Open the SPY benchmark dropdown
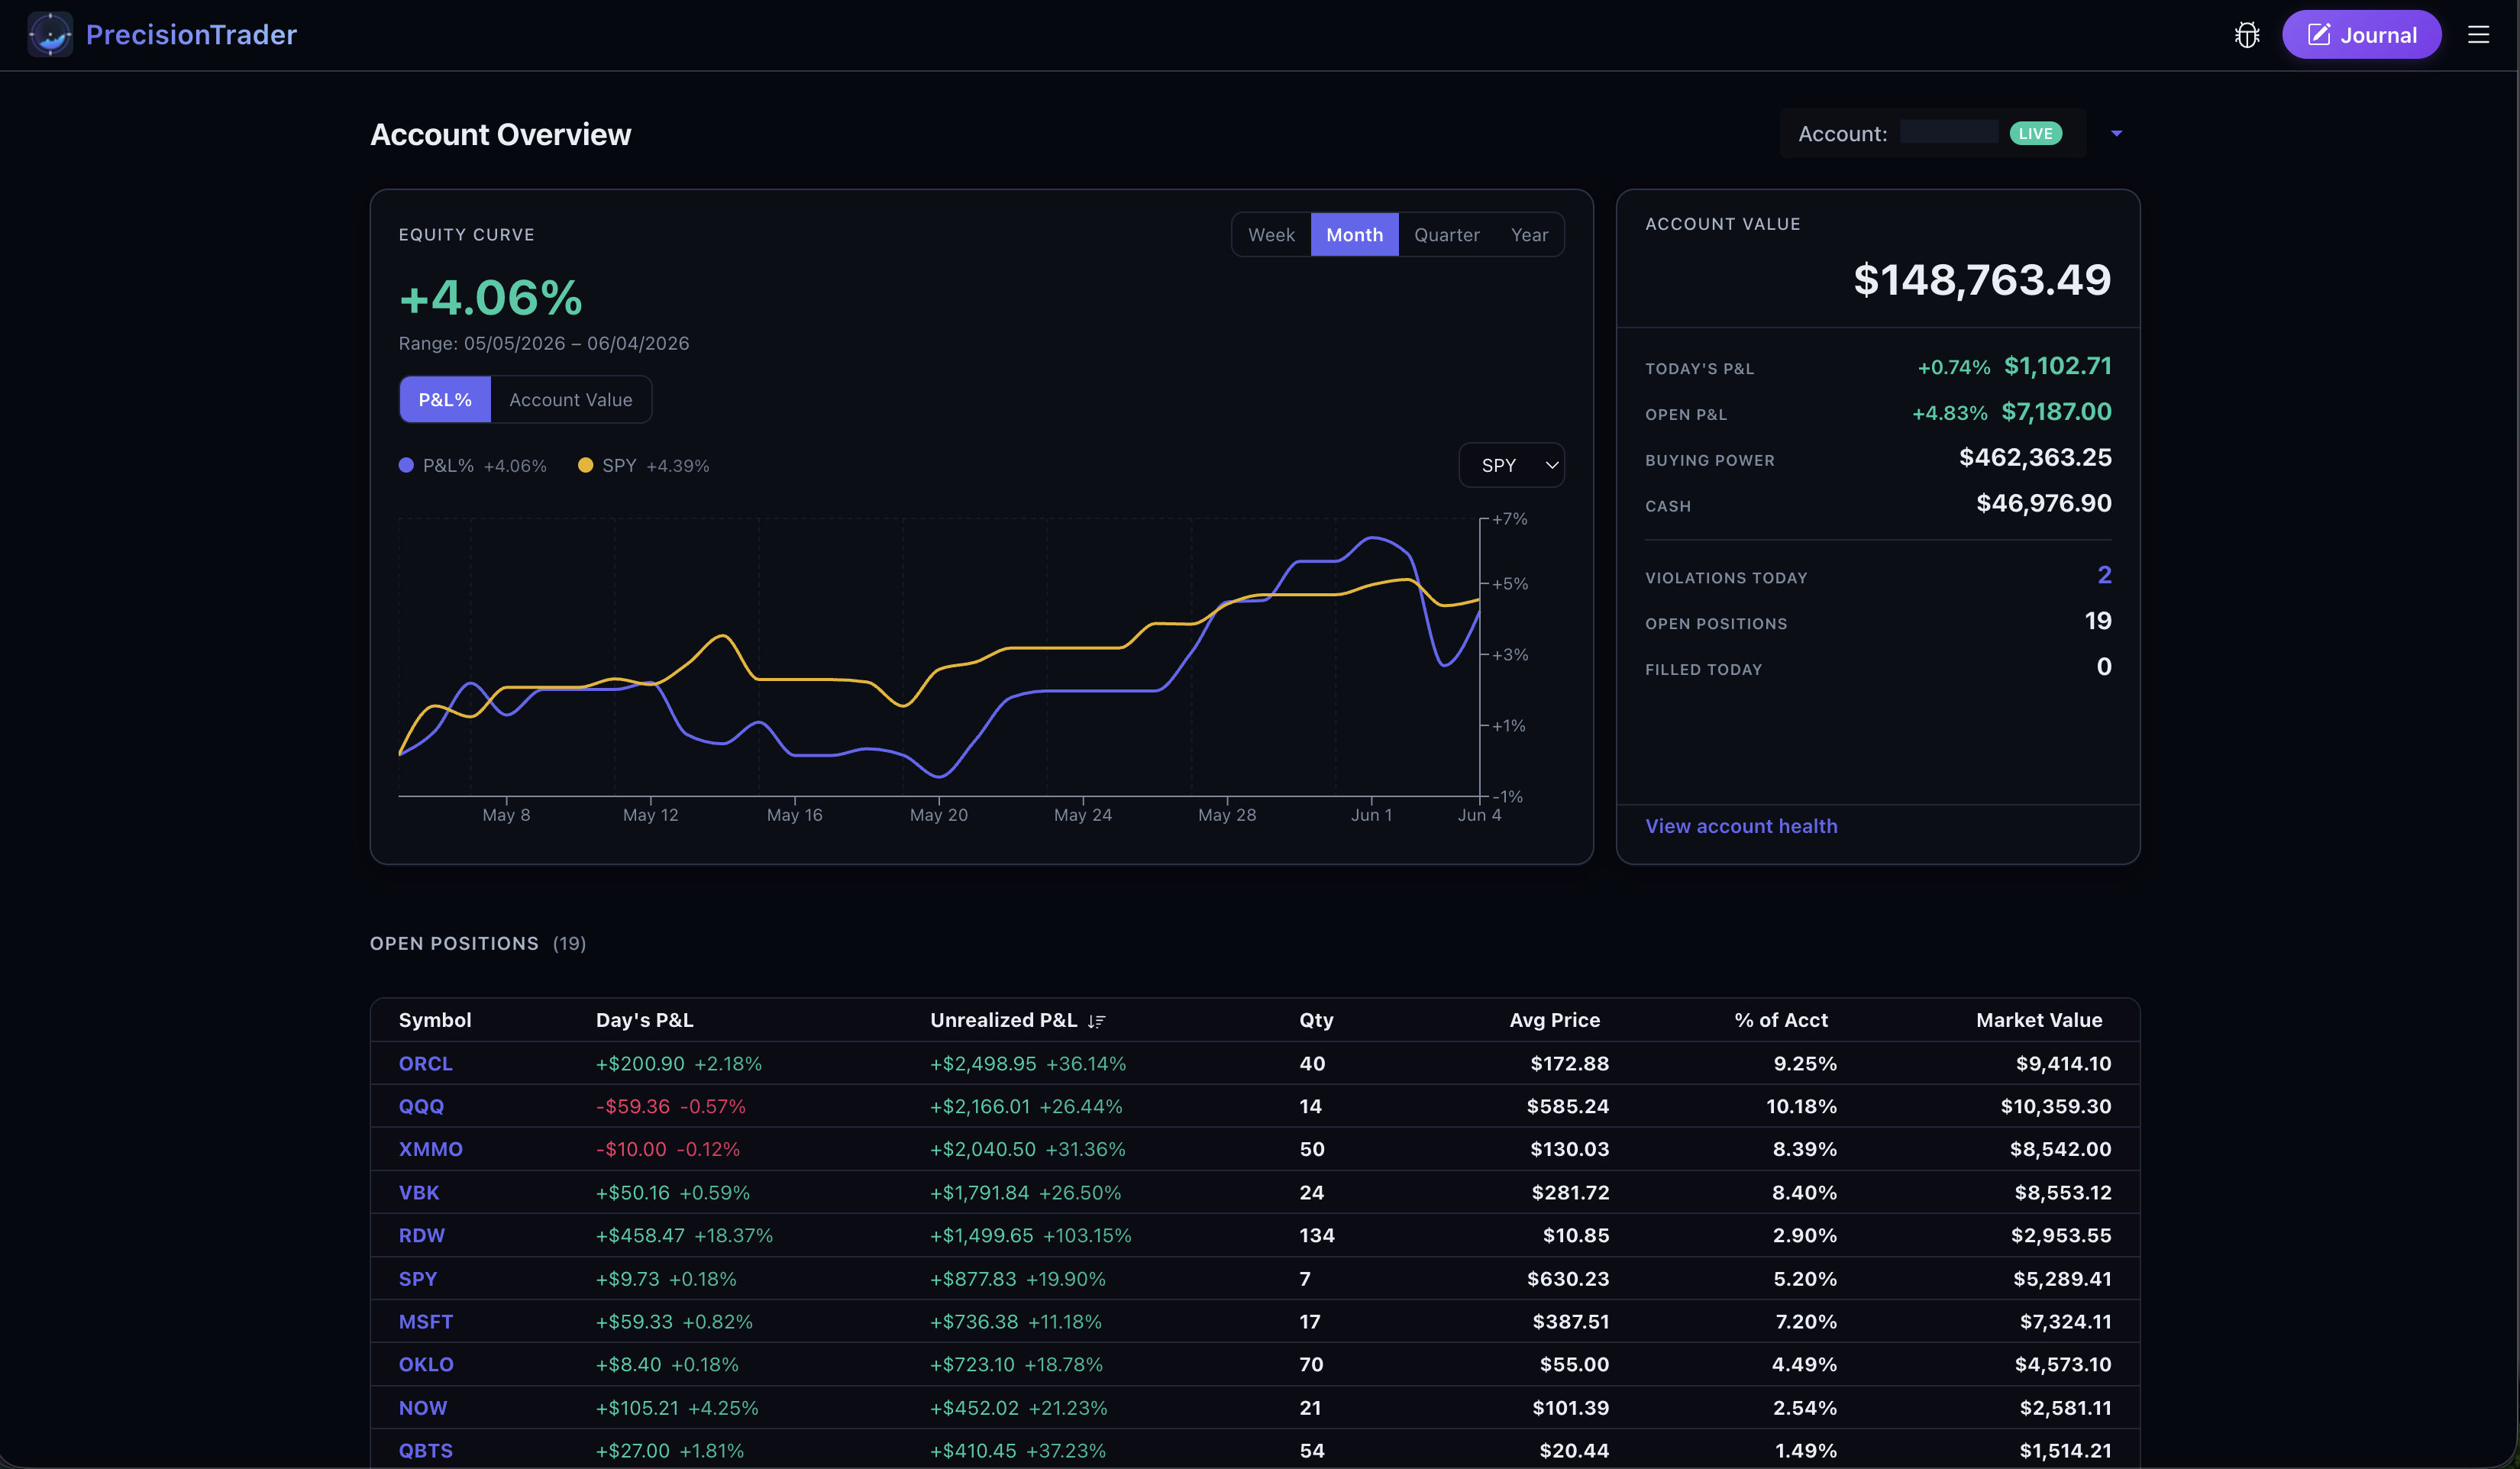 point(1511,465)
